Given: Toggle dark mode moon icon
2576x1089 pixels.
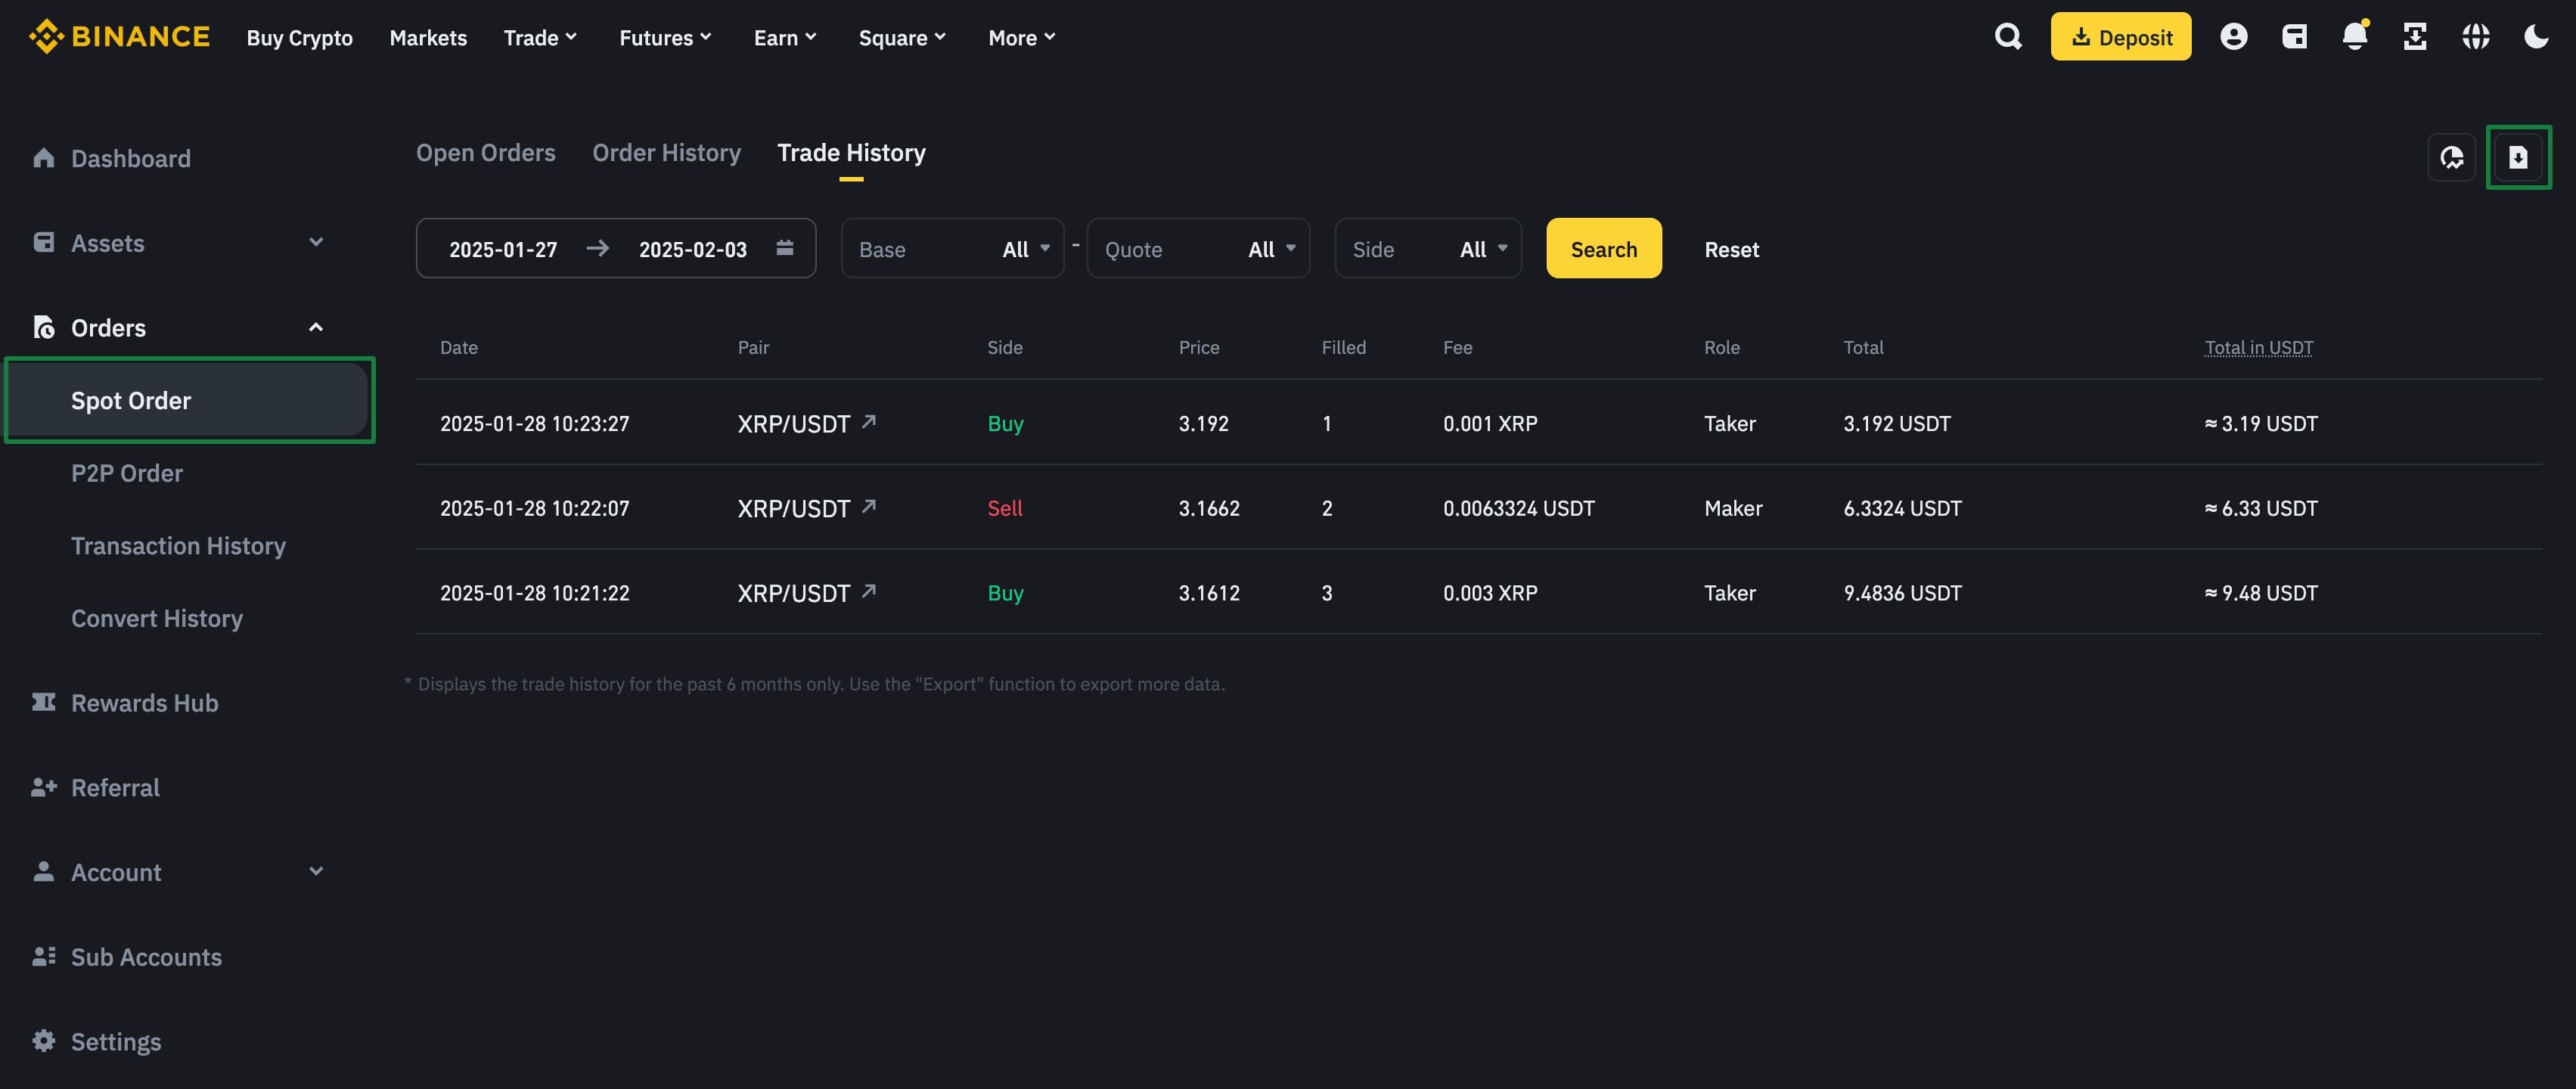Looking at the screenshot, I should [x=2535, y=37].
